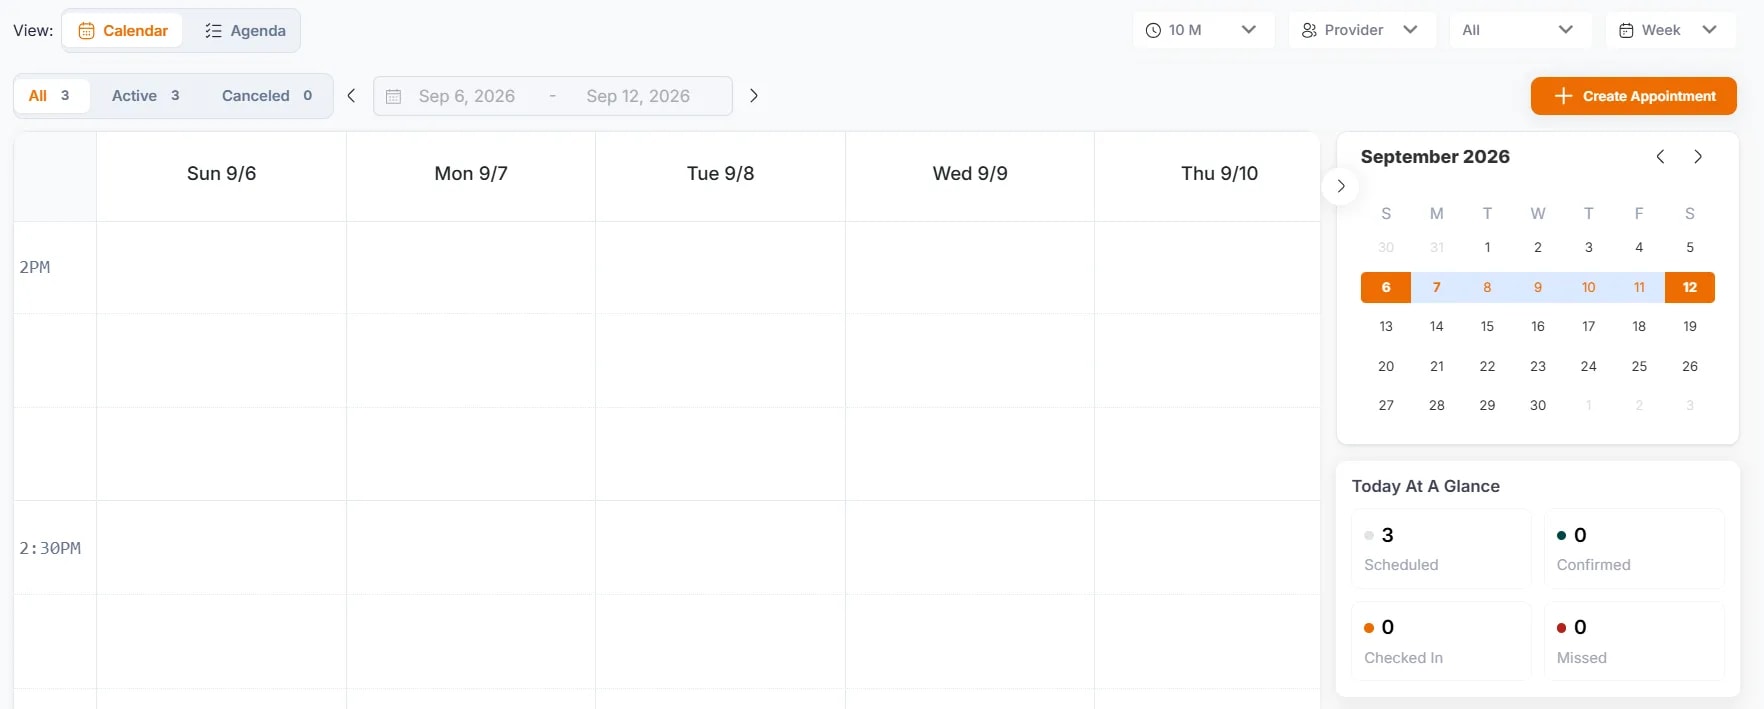Select grayed August 31 in mini calendar

click(x=1437, y=247)
